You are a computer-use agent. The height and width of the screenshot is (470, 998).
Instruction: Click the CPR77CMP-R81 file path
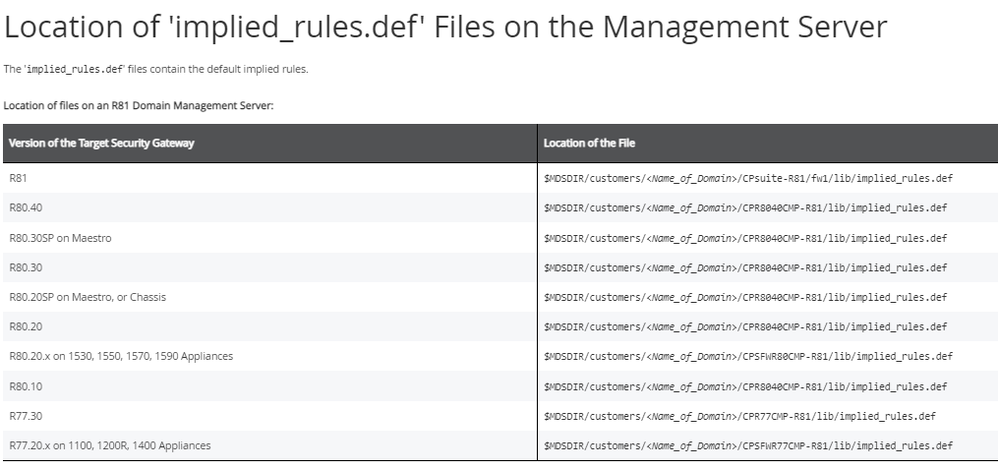740,416
